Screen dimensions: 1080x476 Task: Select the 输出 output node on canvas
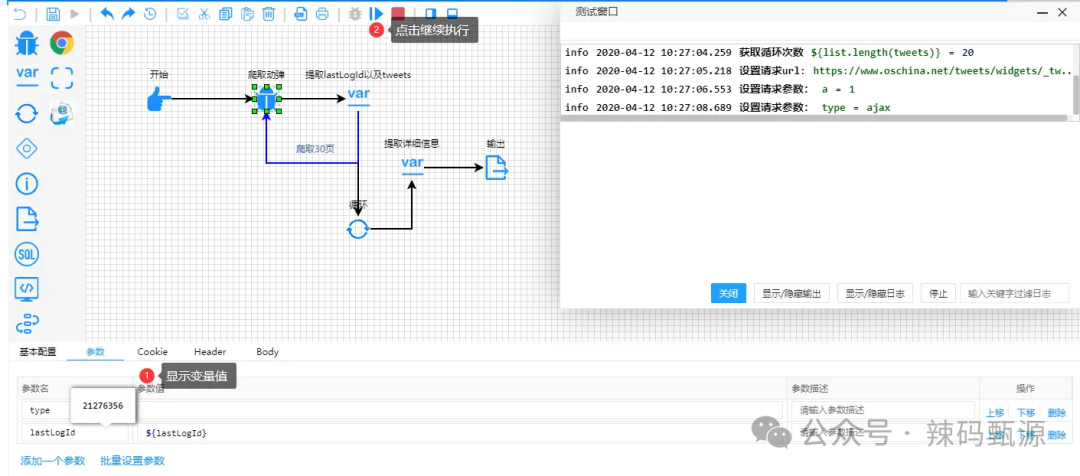(497, 167)
